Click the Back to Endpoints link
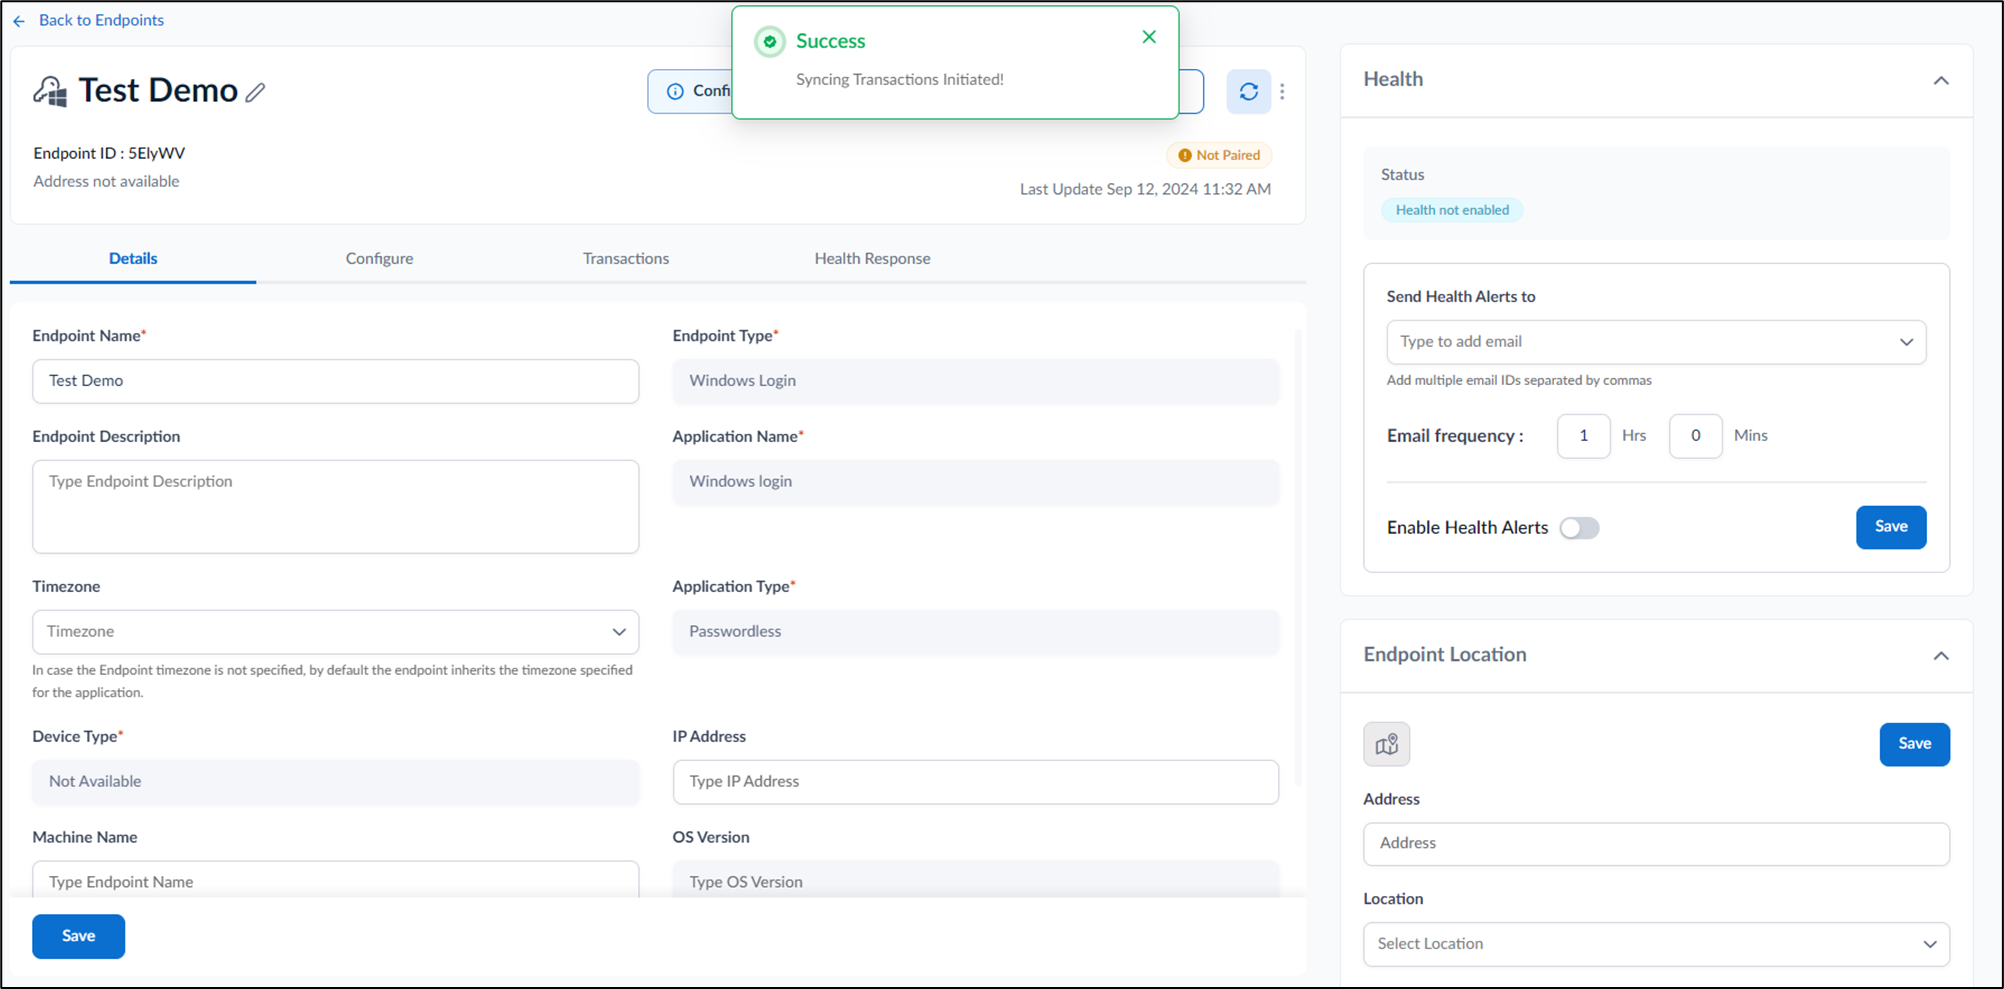 click(x=101, y=20)
